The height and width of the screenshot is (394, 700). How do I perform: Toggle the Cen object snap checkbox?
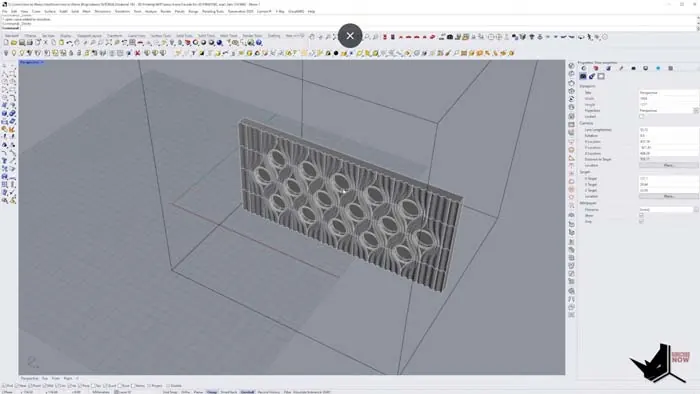pos(58,386)
